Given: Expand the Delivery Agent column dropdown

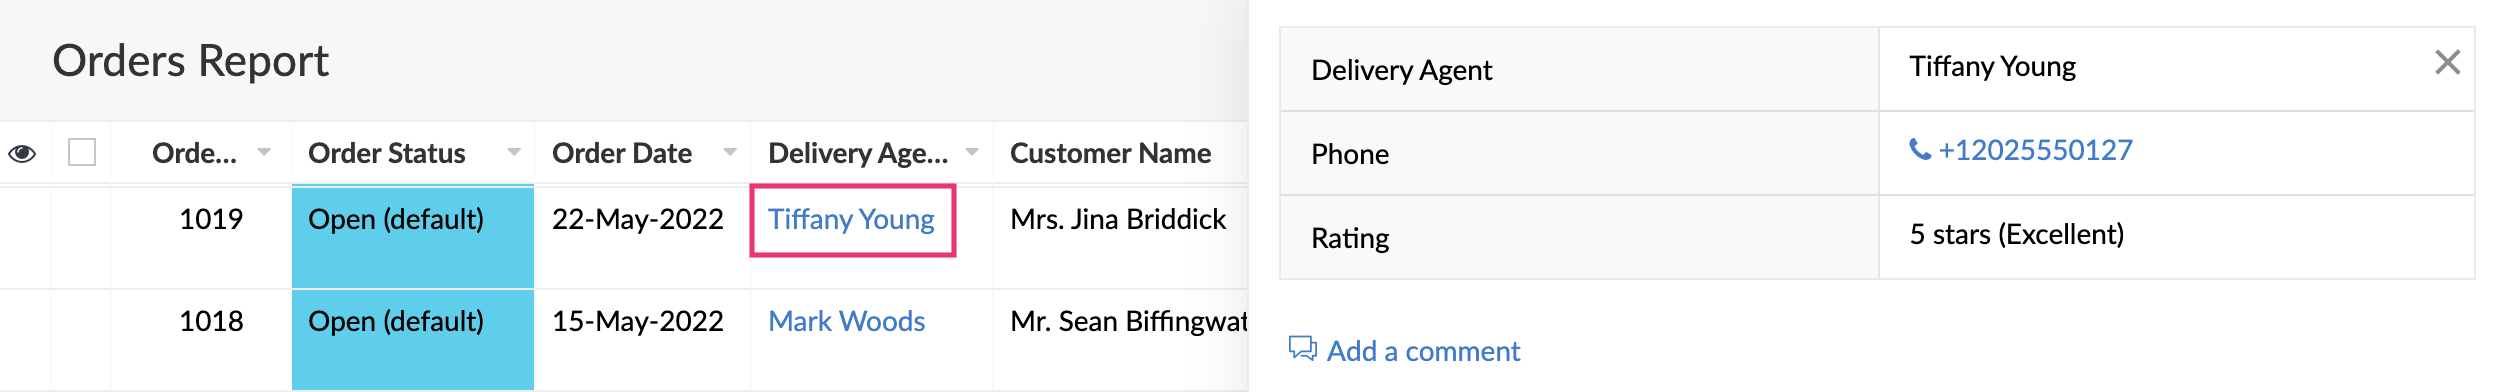Looking at the screenshot, I should 972,152.
